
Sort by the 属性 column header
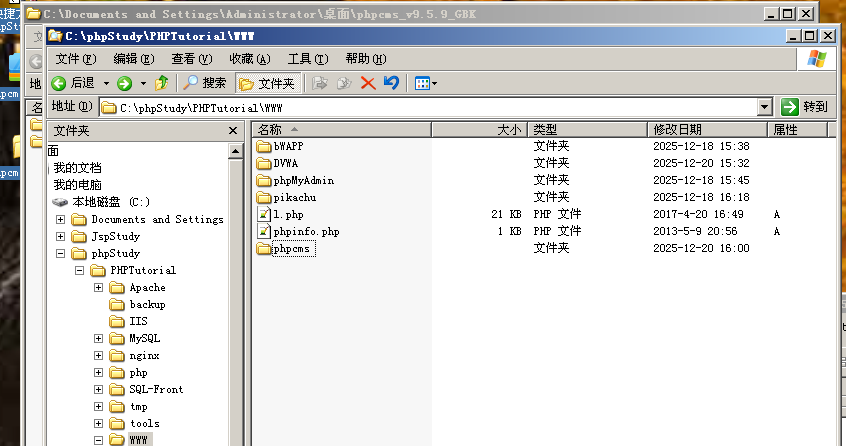(797, 129)
